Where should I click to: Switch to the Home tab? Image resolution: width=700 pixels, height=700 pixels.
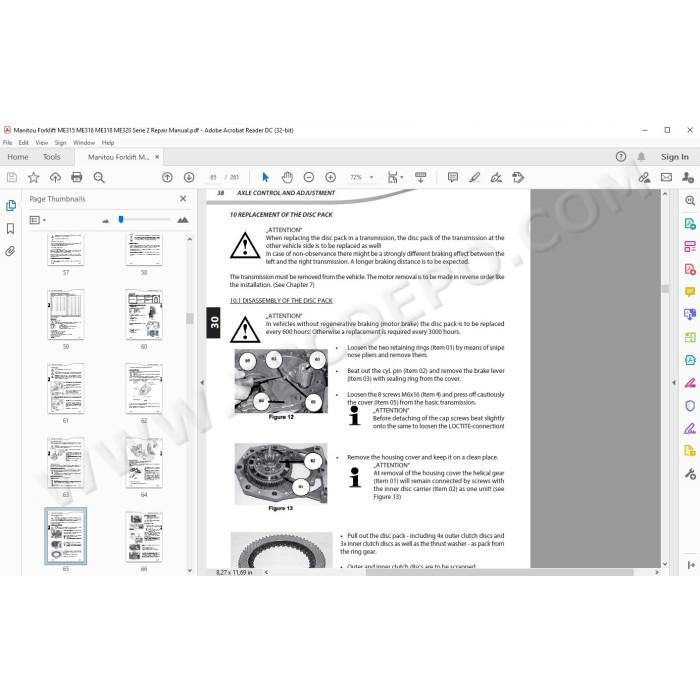click(x=18, y=157)
